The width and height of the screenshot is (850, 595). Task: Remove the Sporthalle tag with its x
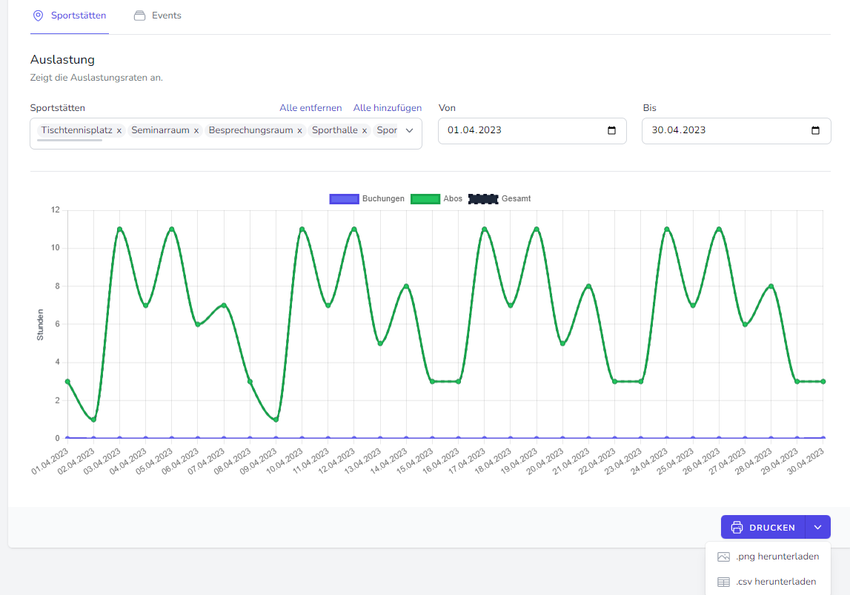tap(364, 131)
